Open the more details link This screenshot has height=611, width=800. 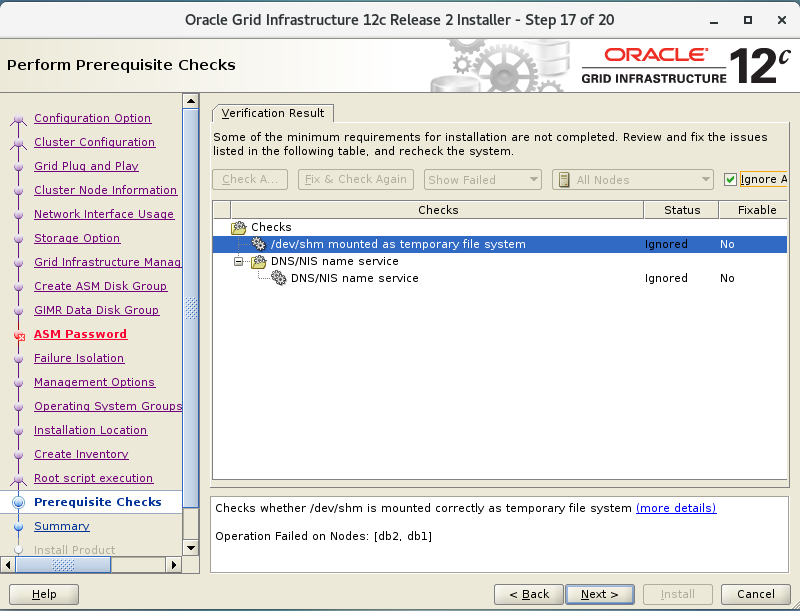pyautogui.click(x=676, y=508)
